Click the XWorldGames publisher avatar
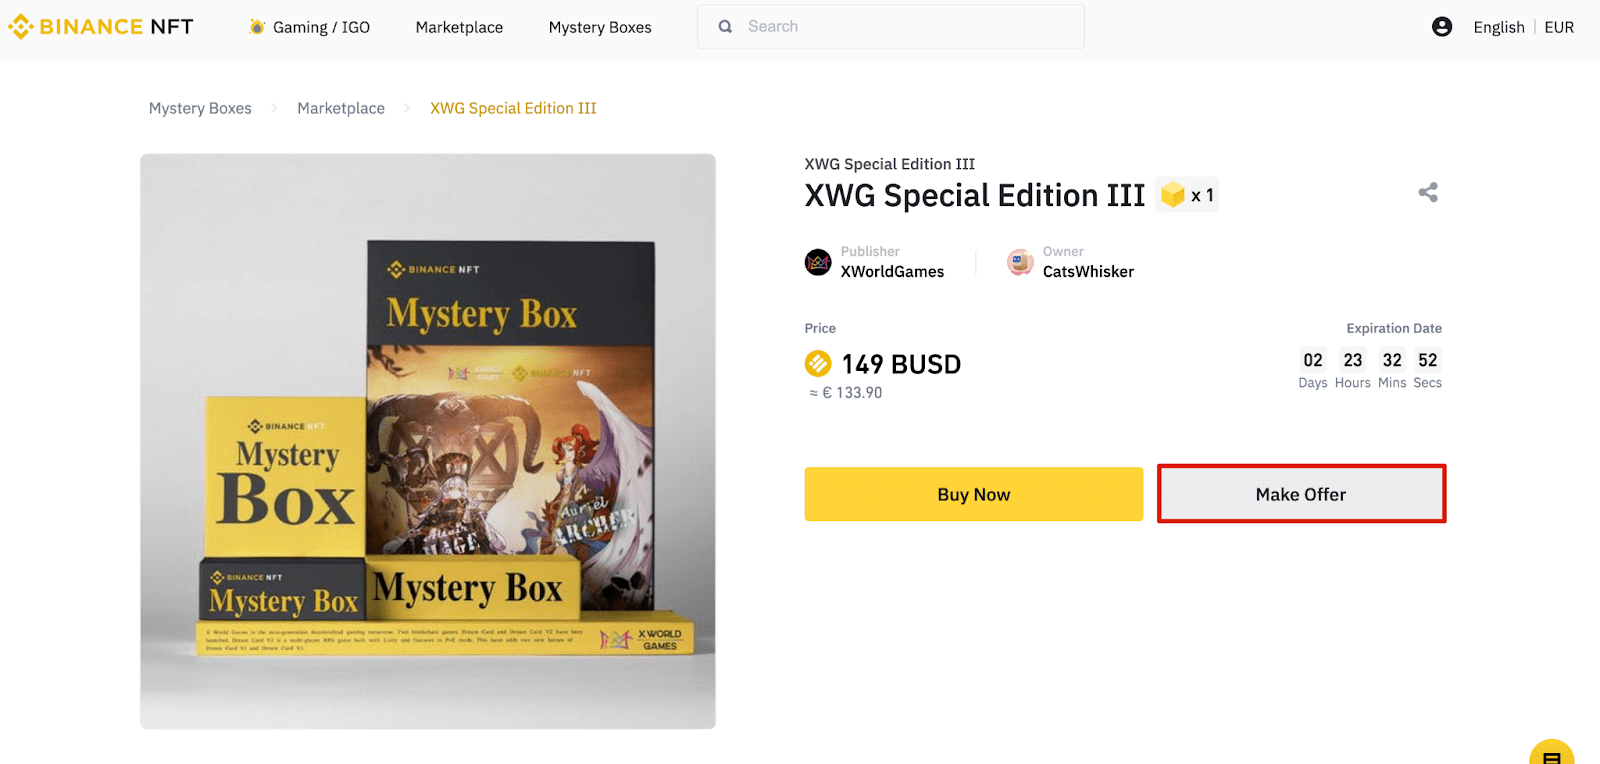Screen dimensions: 1600x764 (x=818, y=262)
